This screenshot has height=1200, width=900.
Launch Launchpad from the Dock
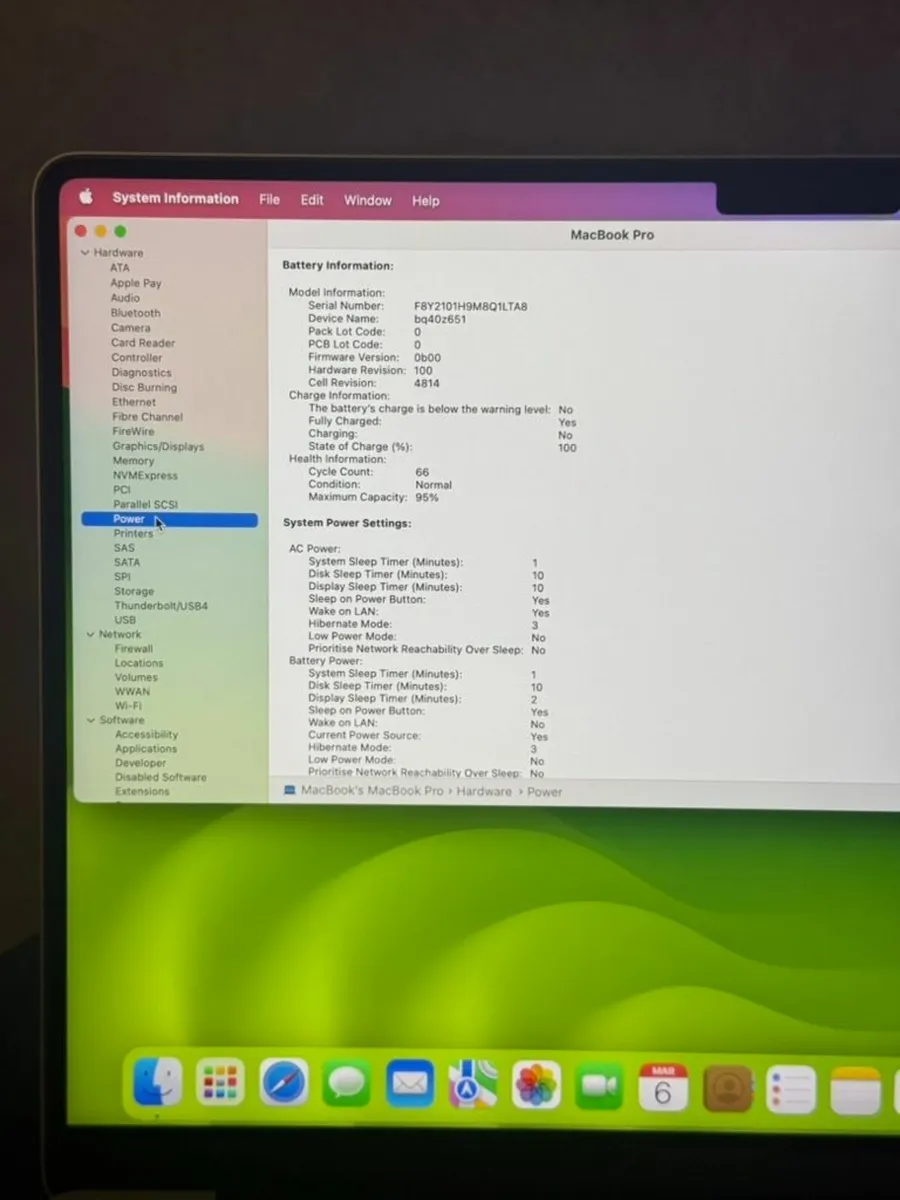(220, 1083)
